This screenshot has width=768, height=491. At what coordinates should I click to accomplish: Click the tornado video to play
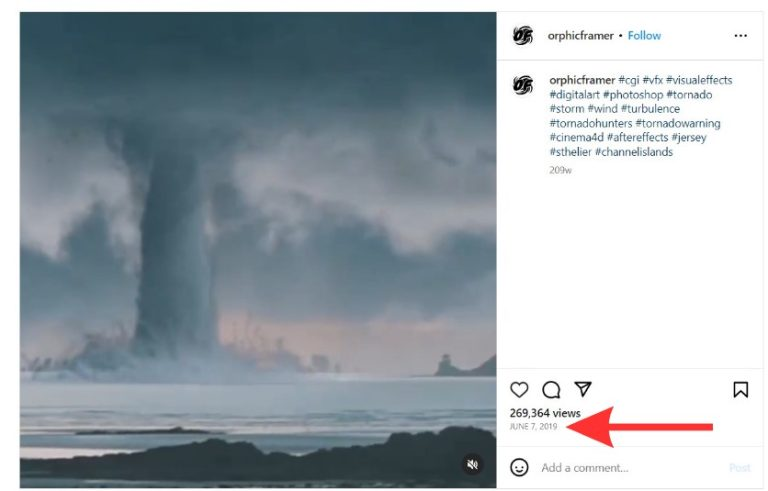(x=258, y=250)
